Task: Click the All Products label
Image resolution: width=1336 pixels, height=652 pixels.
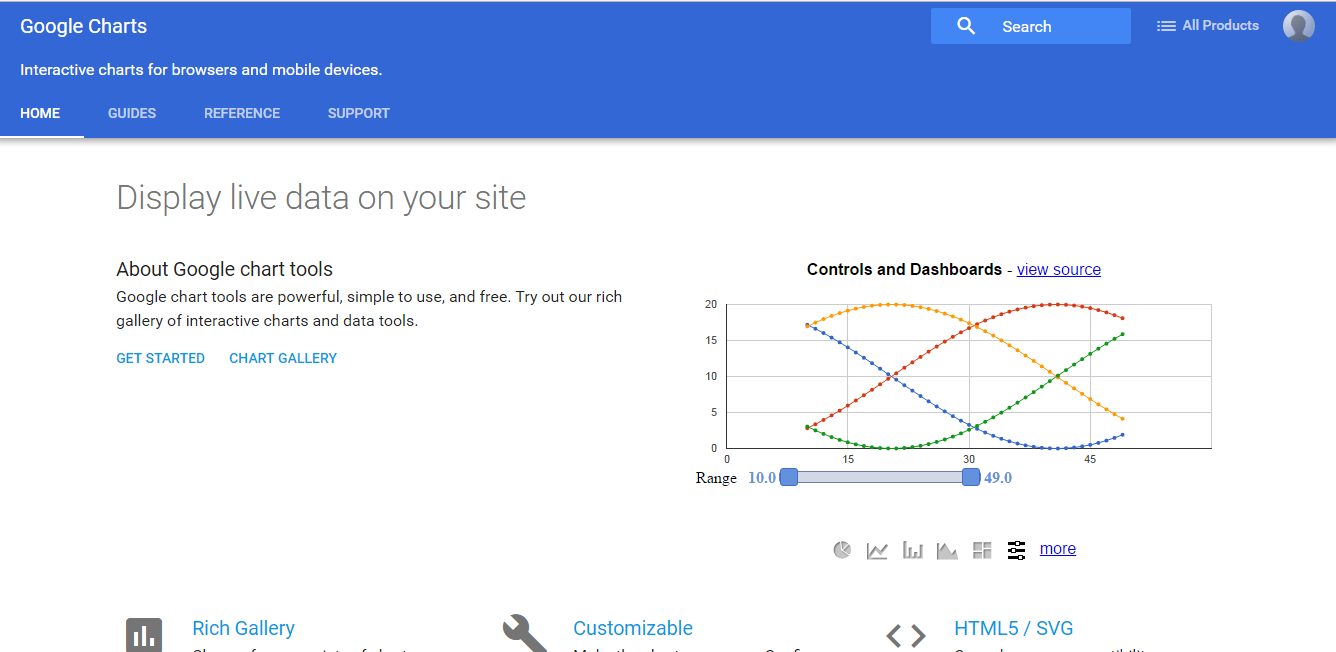Action: pyautogui.click(x=1221, y=26)
